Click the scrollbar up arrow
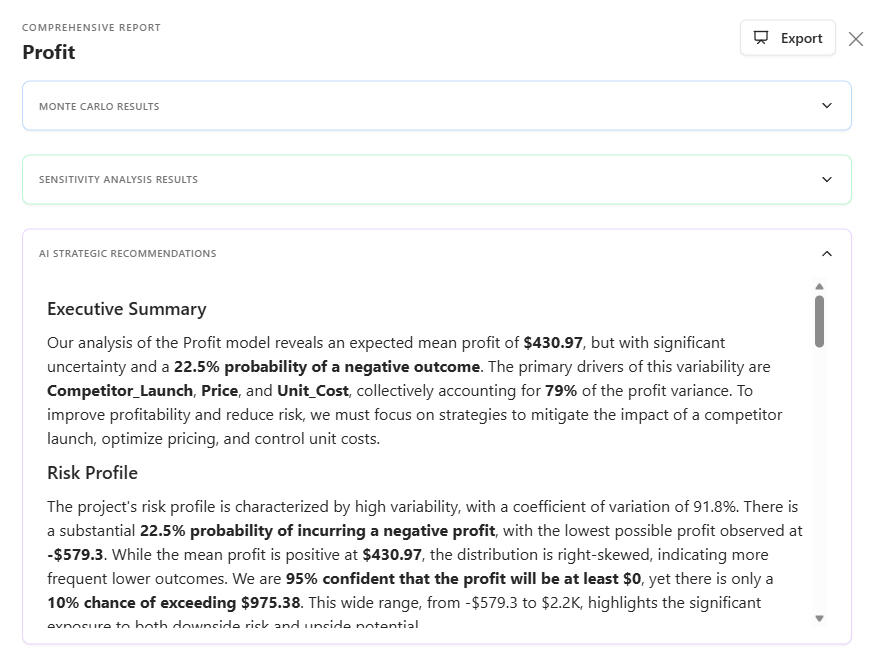The width and height of the screenshot is (886, 653). tap(820, 287)
